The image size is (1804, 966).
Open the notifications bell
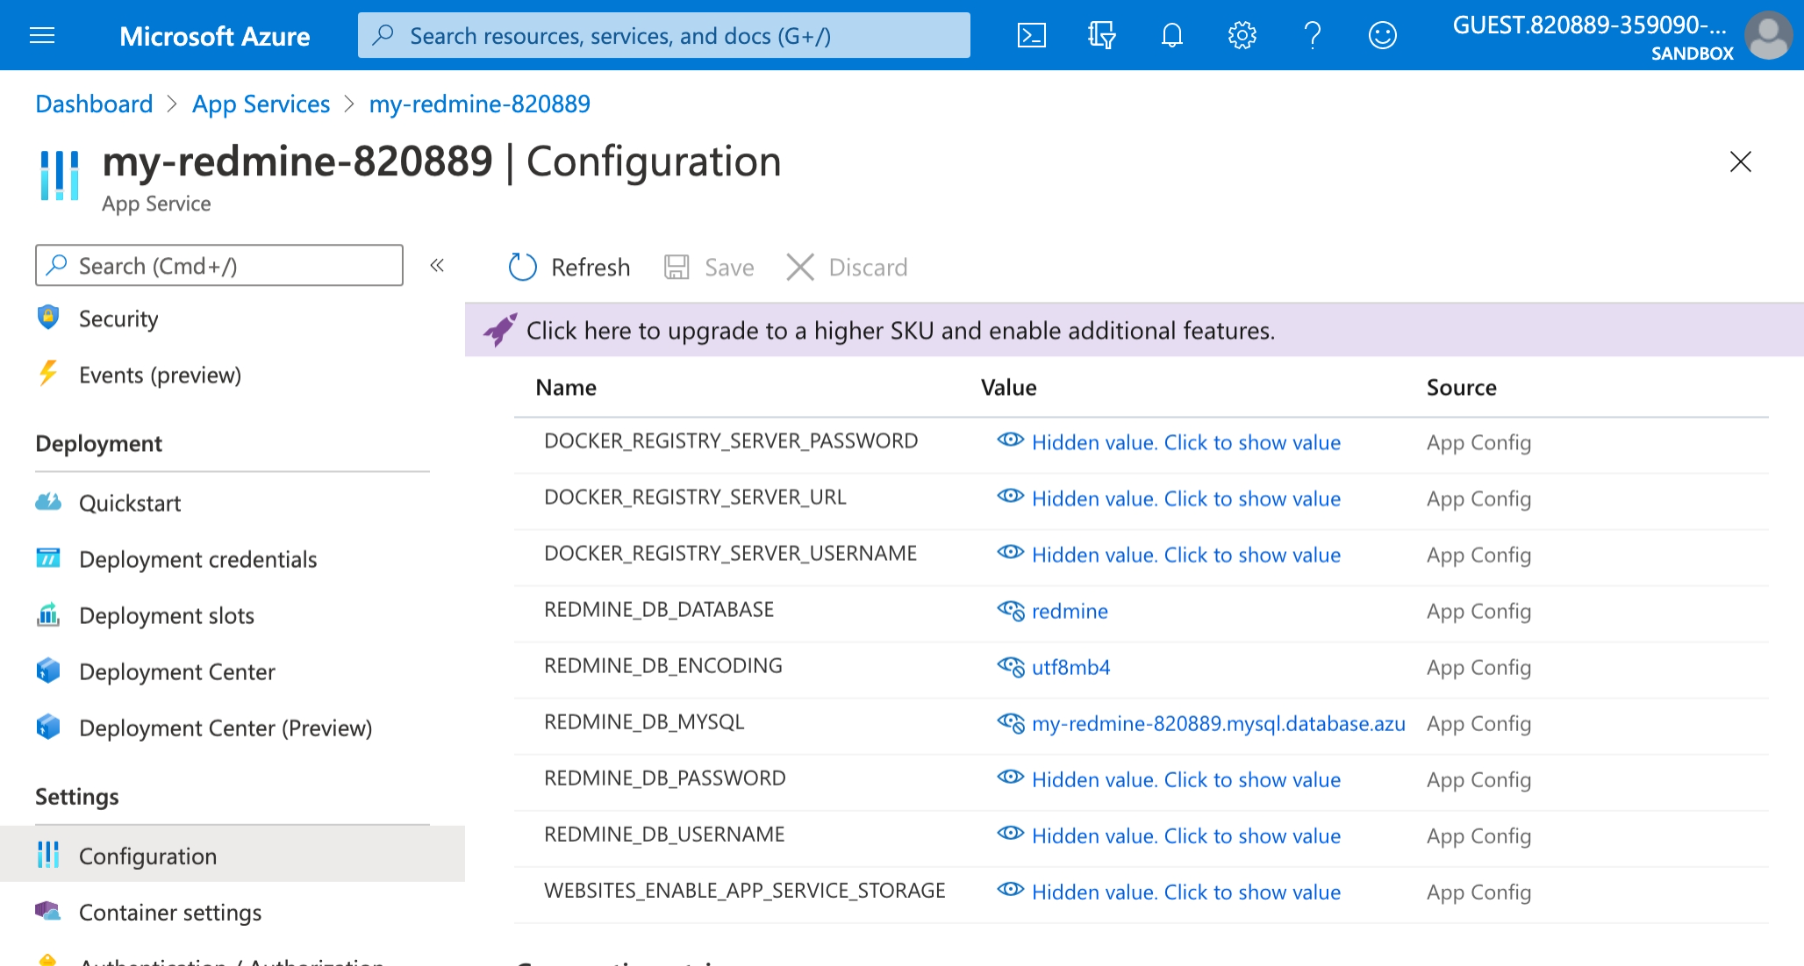[x=1171, y=34]
